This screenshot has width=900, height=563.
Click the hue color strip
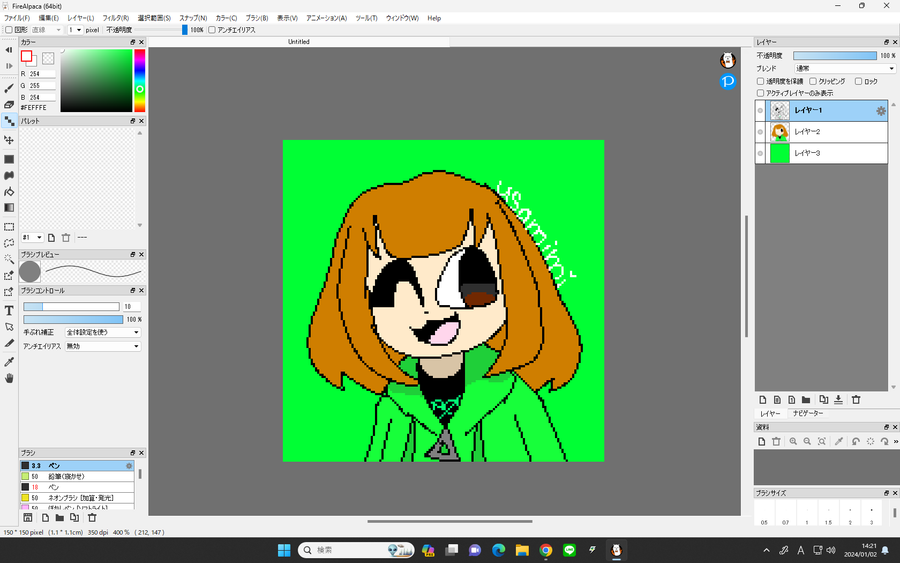pos(139,80)
